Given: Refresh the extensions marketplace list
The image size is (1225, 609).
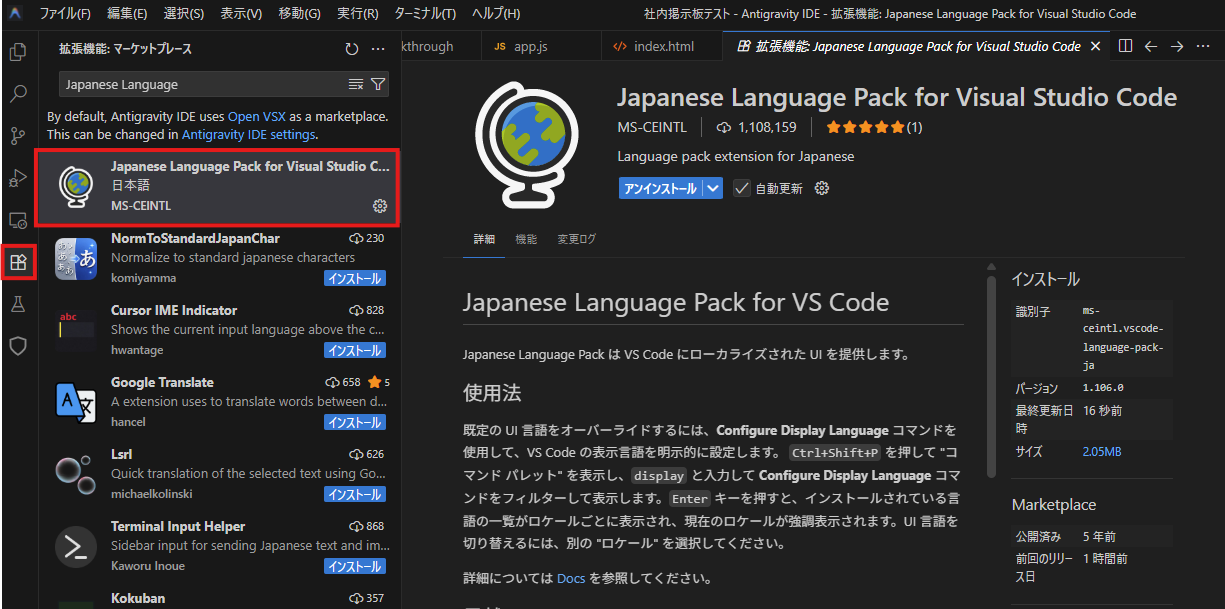Looking at the screenshot, I should [x=351, y=49].
